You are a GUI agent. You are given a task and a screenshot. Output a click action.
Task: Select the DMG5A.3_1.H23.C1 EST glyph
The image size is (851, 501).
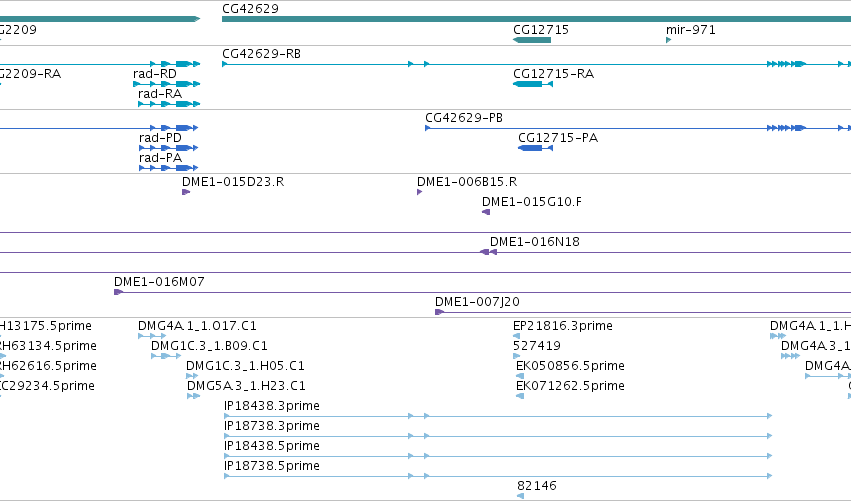[x=194, y=396]
